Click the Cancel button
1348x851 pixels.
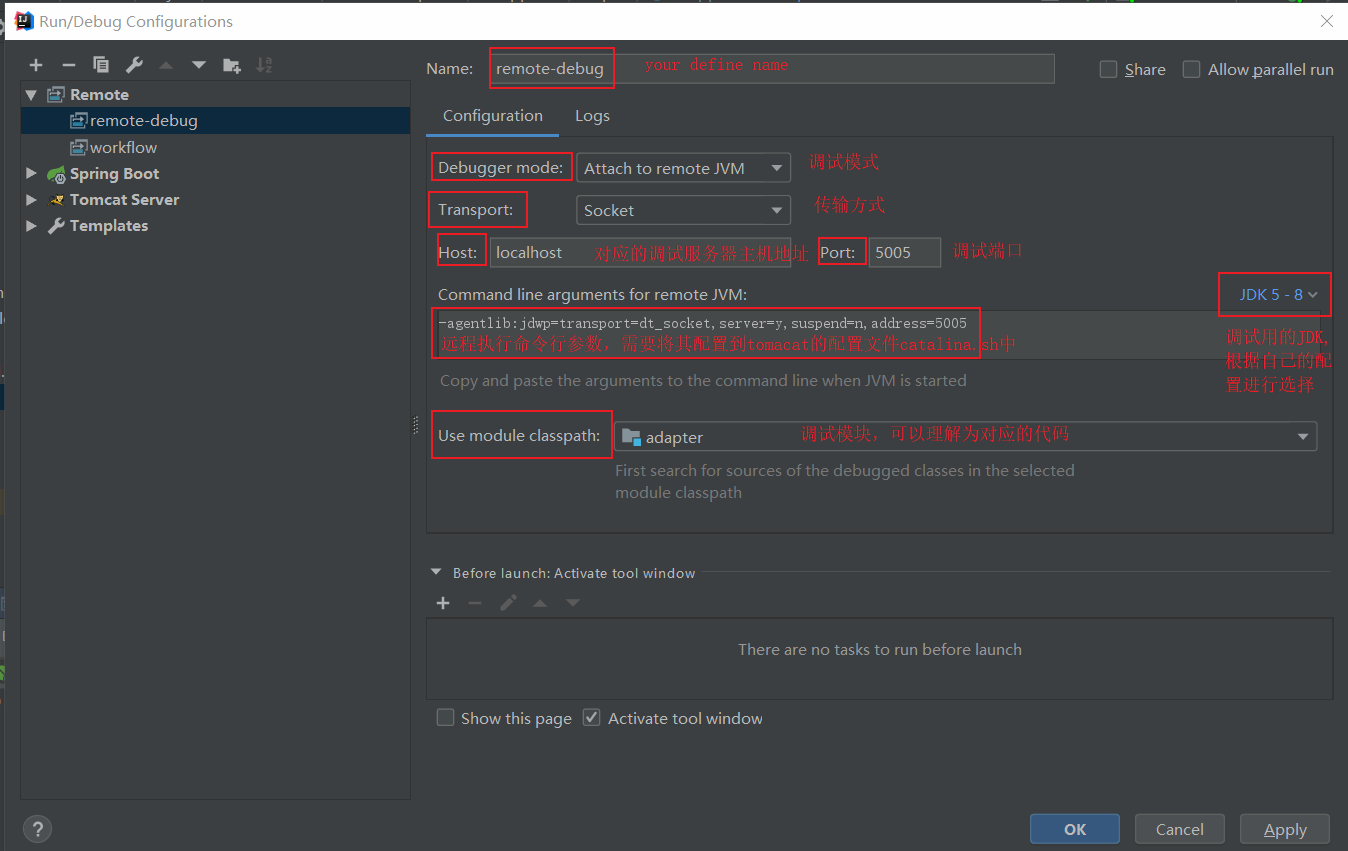click(1180, 829)
